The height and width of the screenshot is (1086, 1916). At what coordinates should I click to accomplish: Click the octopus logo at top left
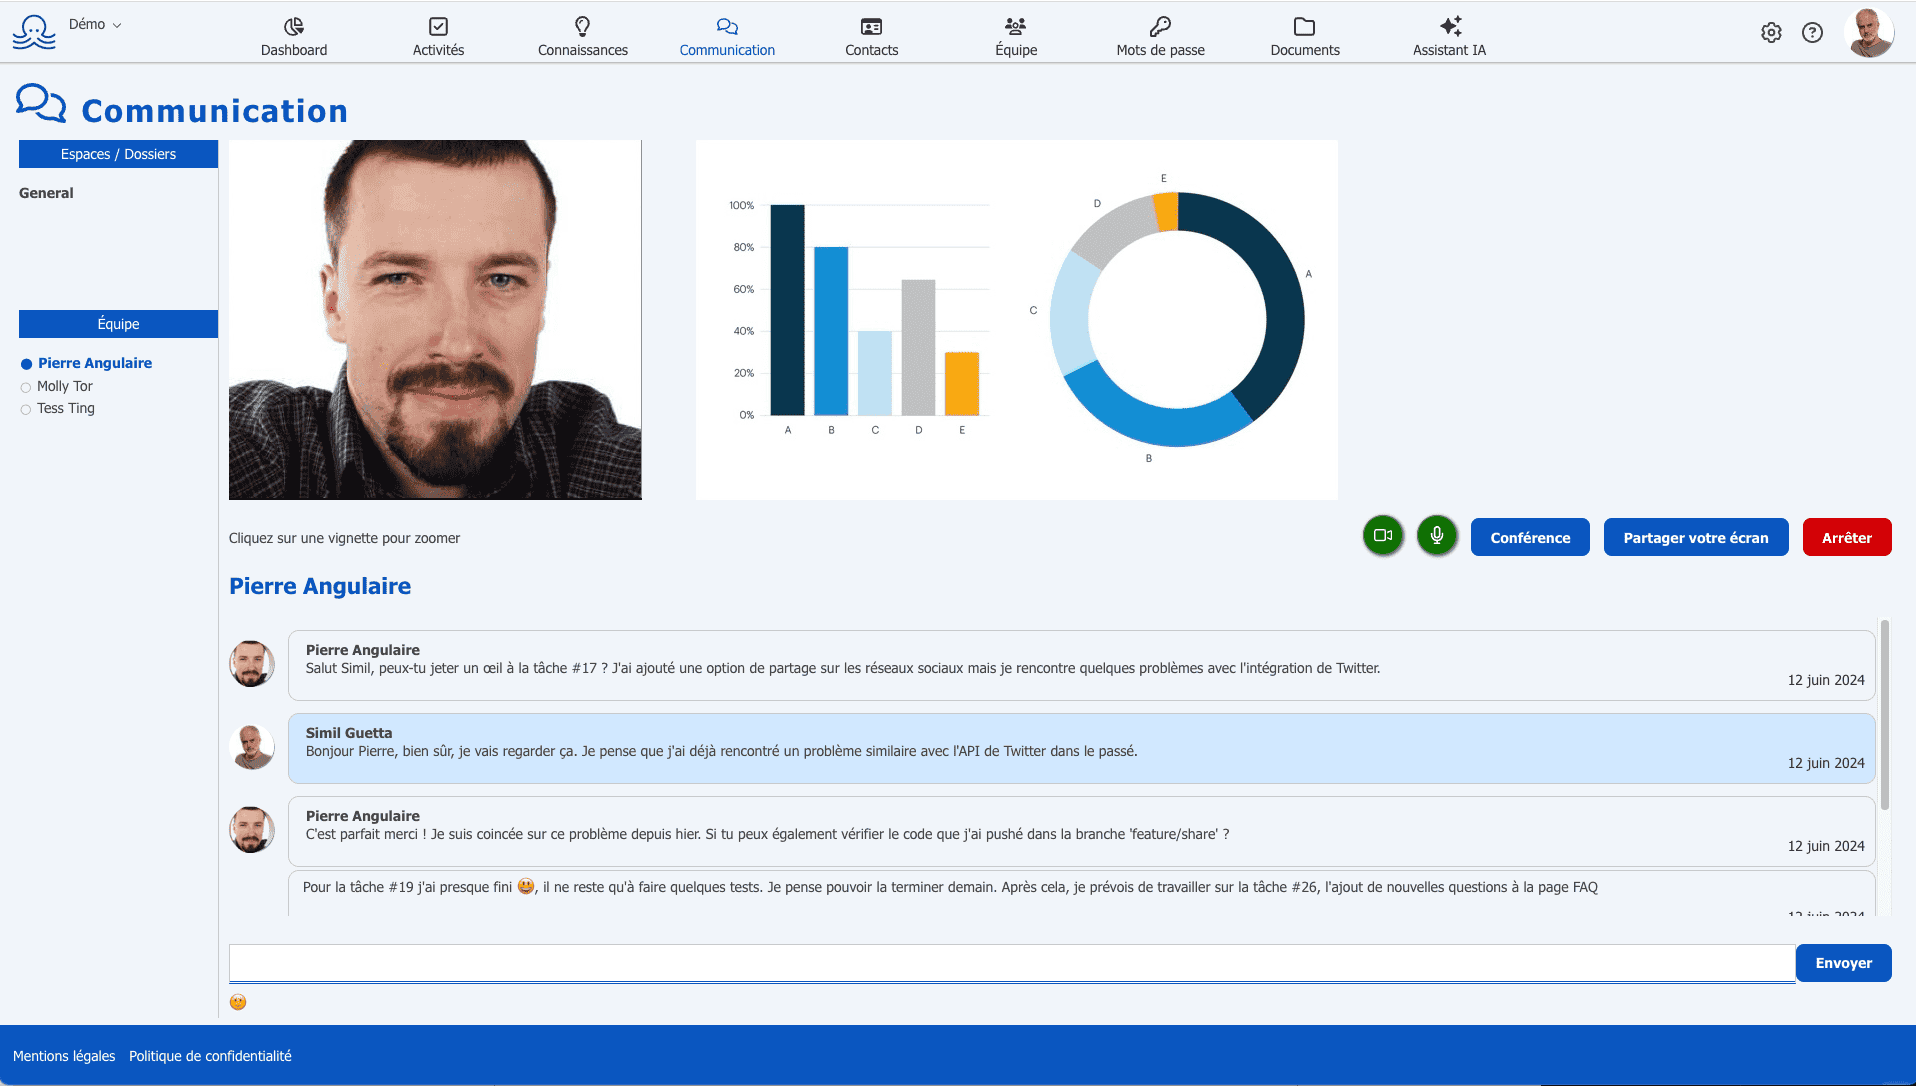tap(34, 32)
